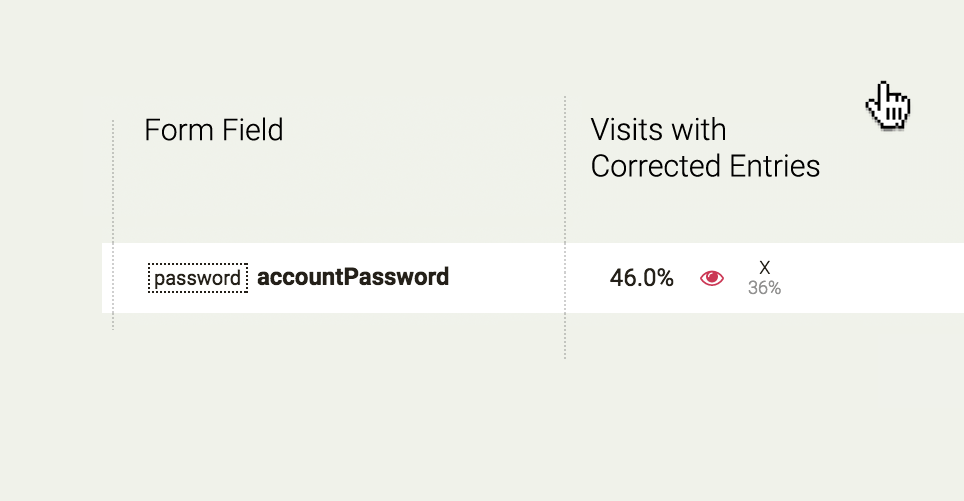Click empty white row area right of 36%
This screenshot has width=964, height=501.
click(x=873, y=278)
